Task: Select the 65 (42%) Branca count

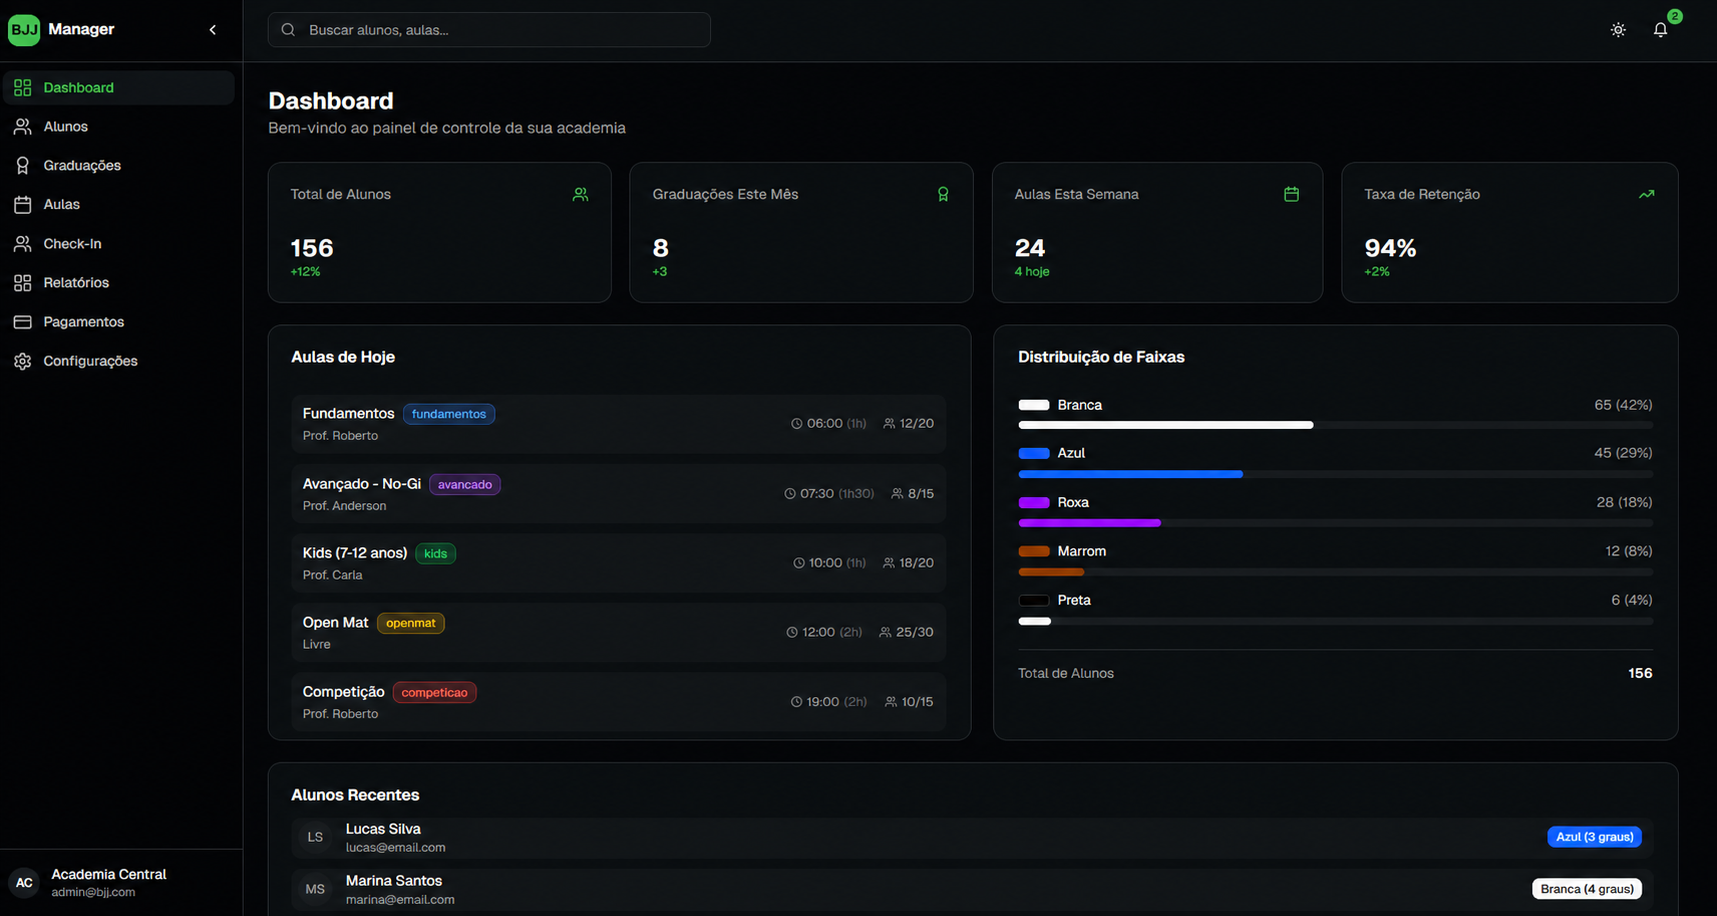Action: pos(1623,405)
